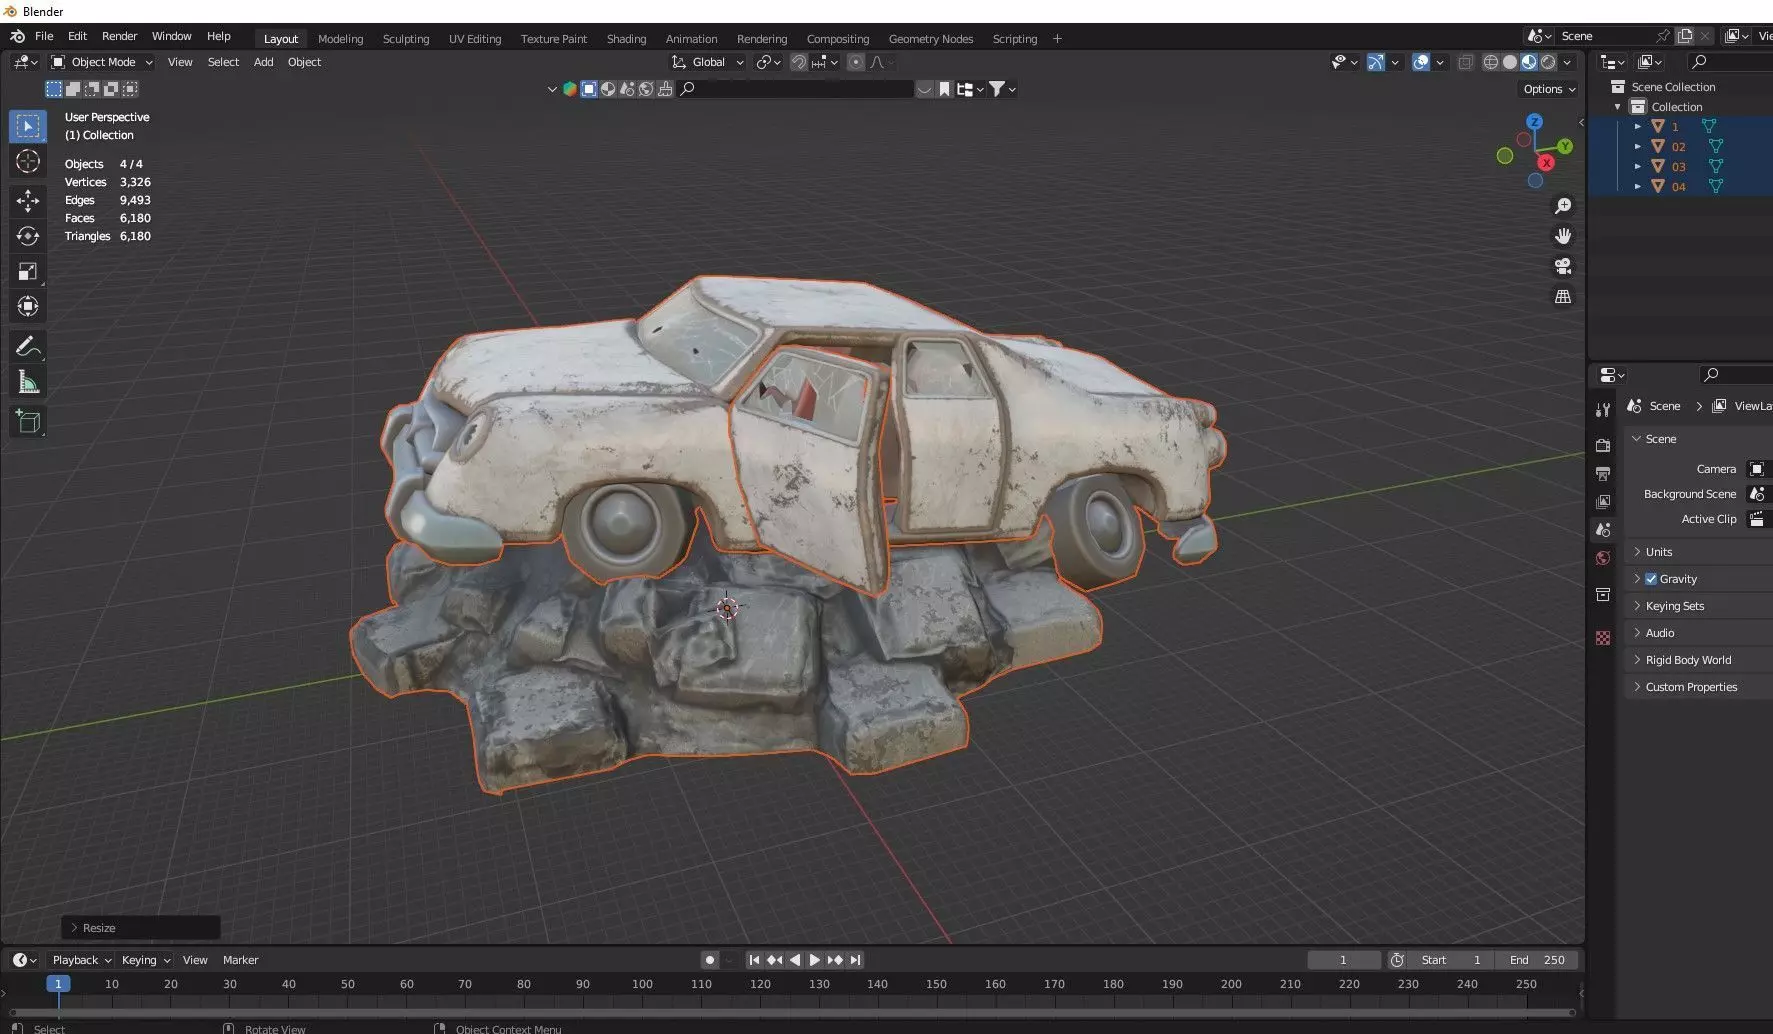Open View Layer properties icon
Image resolution: width=1773 pixels, height=1034 pixels.
[1603, 501]
